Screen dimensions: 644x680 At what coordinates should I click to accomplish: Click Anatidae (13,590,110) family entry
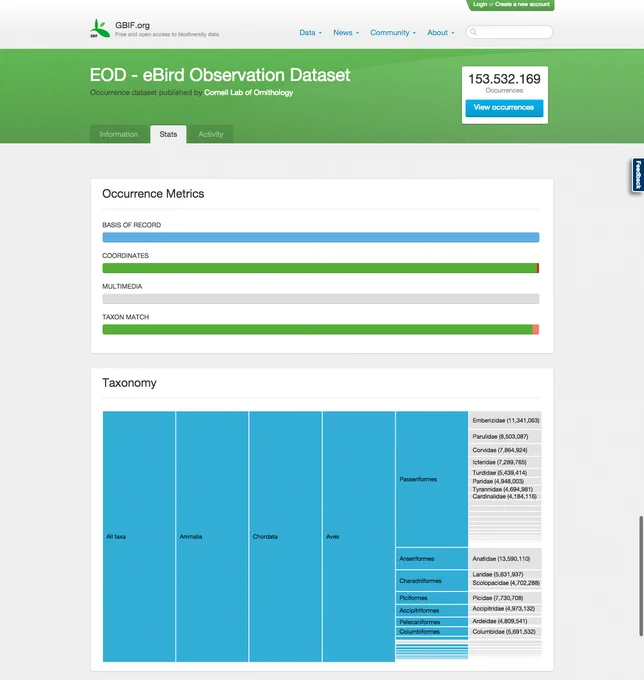[x=505, y=559]
